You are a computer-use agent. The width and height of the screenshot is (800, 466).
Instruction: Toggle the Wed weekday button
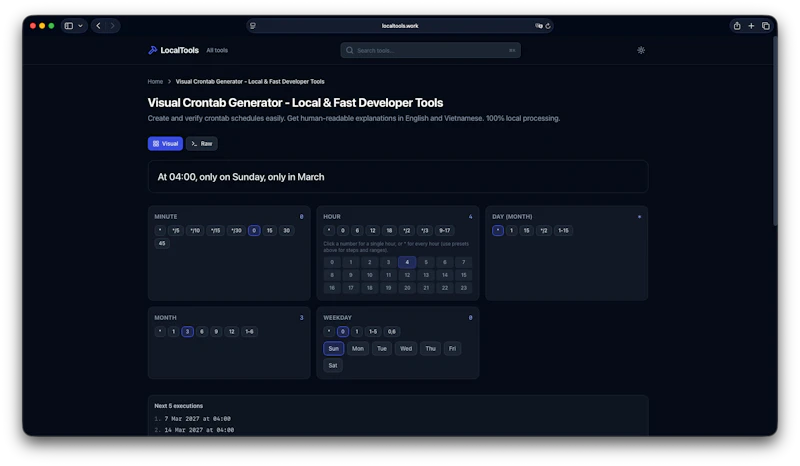(x=406, y=349)
